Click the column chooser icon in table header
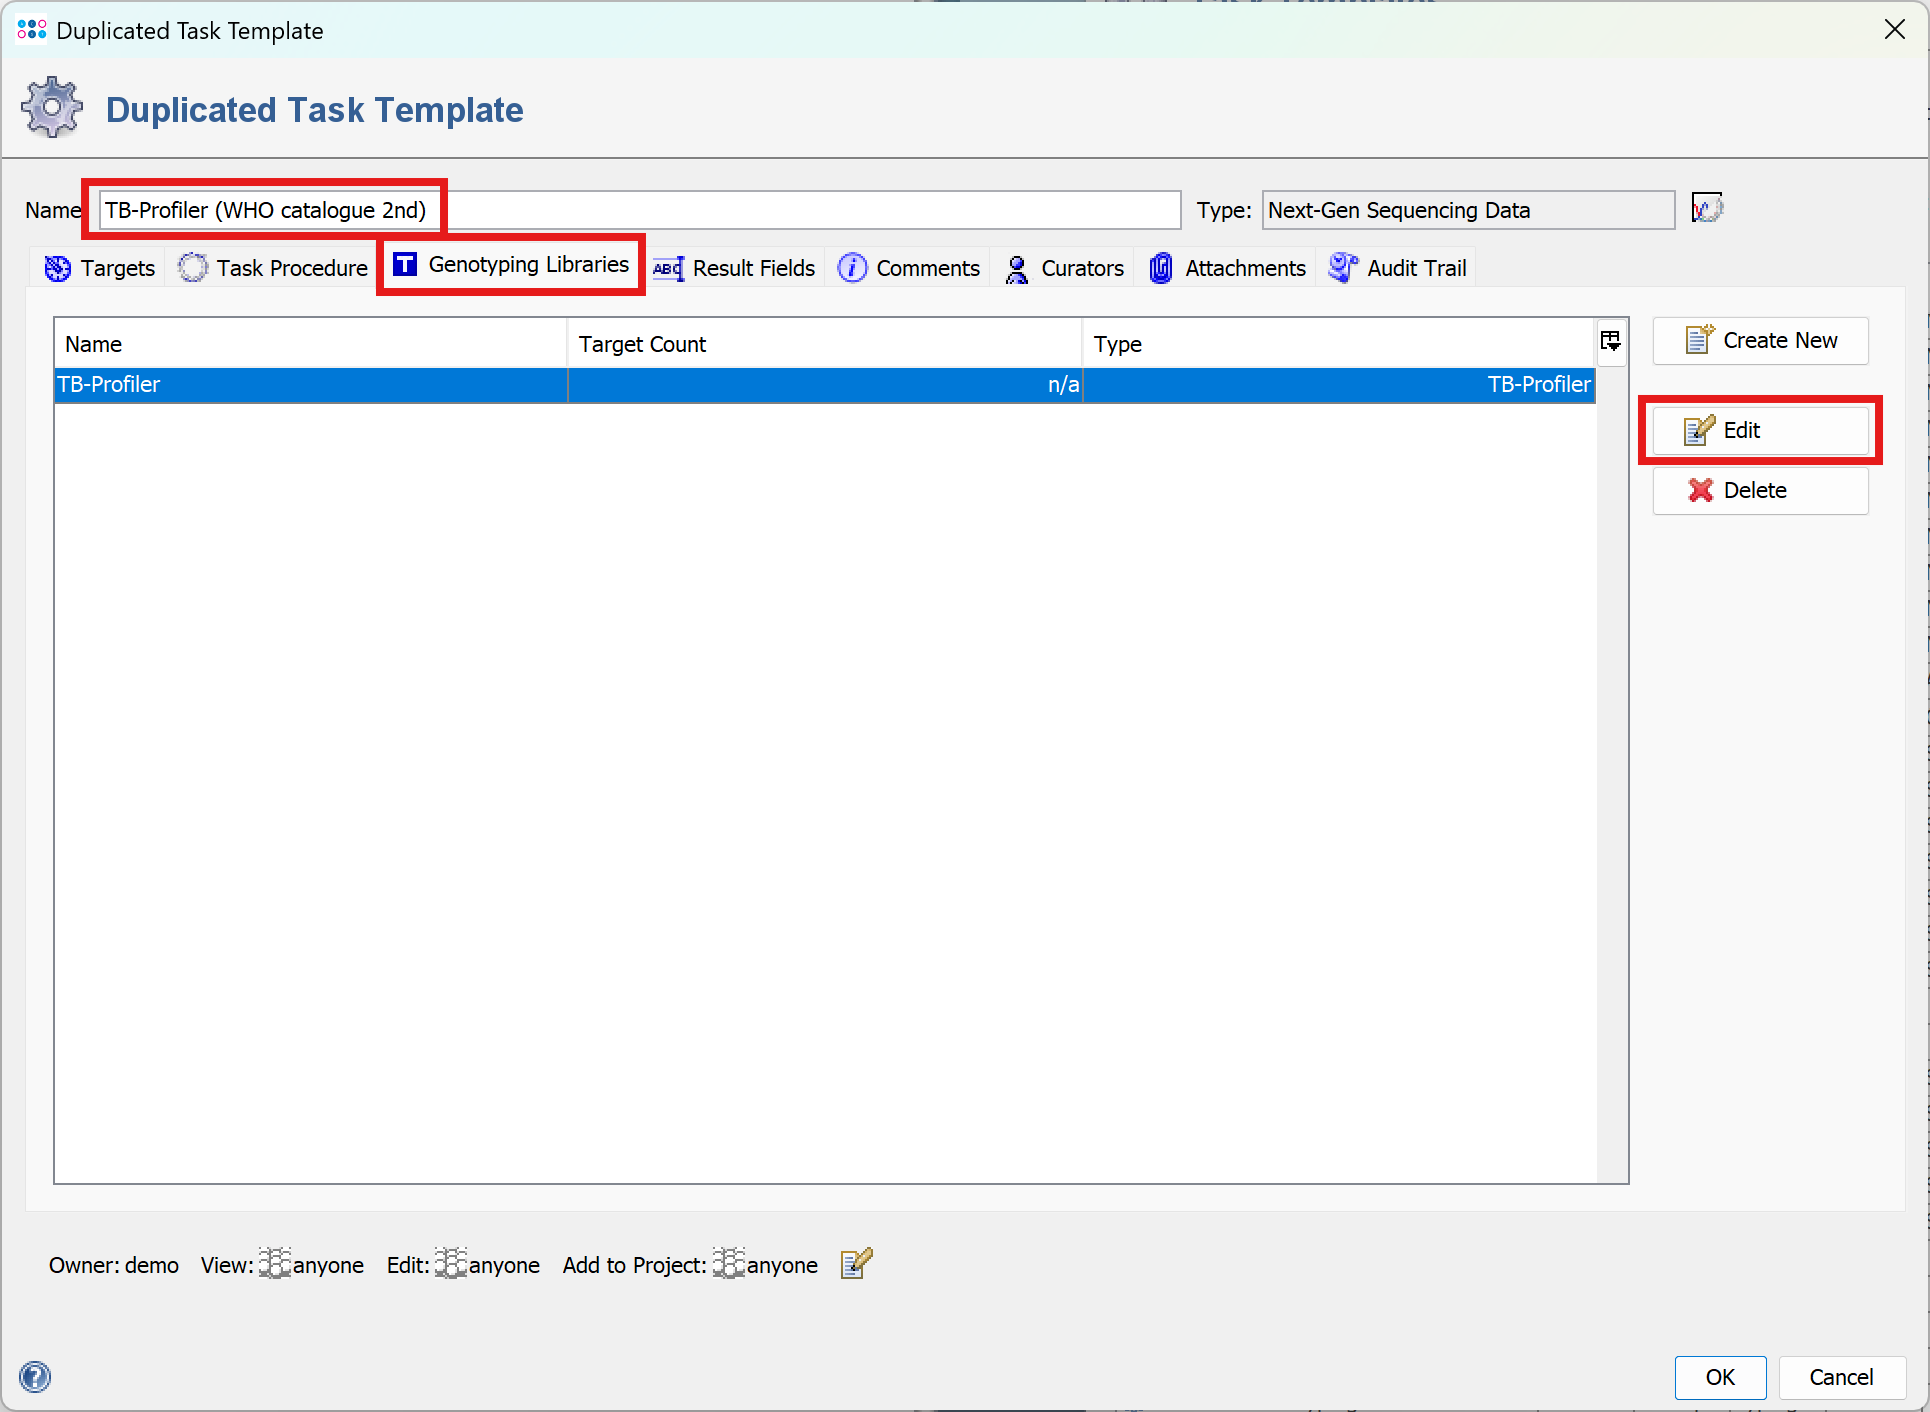This screenshot has width=1930, height=1412. [x=1610, y=341]
